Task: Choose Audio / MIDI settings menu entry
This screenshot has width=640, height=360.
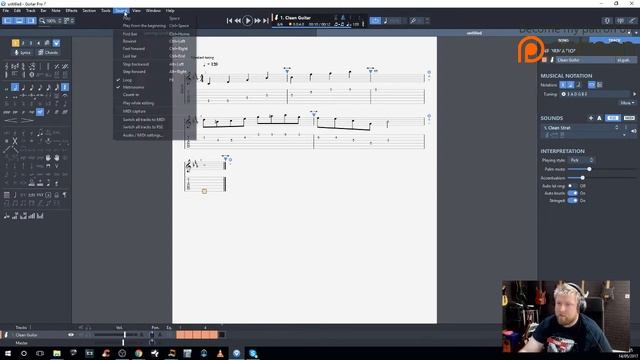Action: tap(155, 135)
